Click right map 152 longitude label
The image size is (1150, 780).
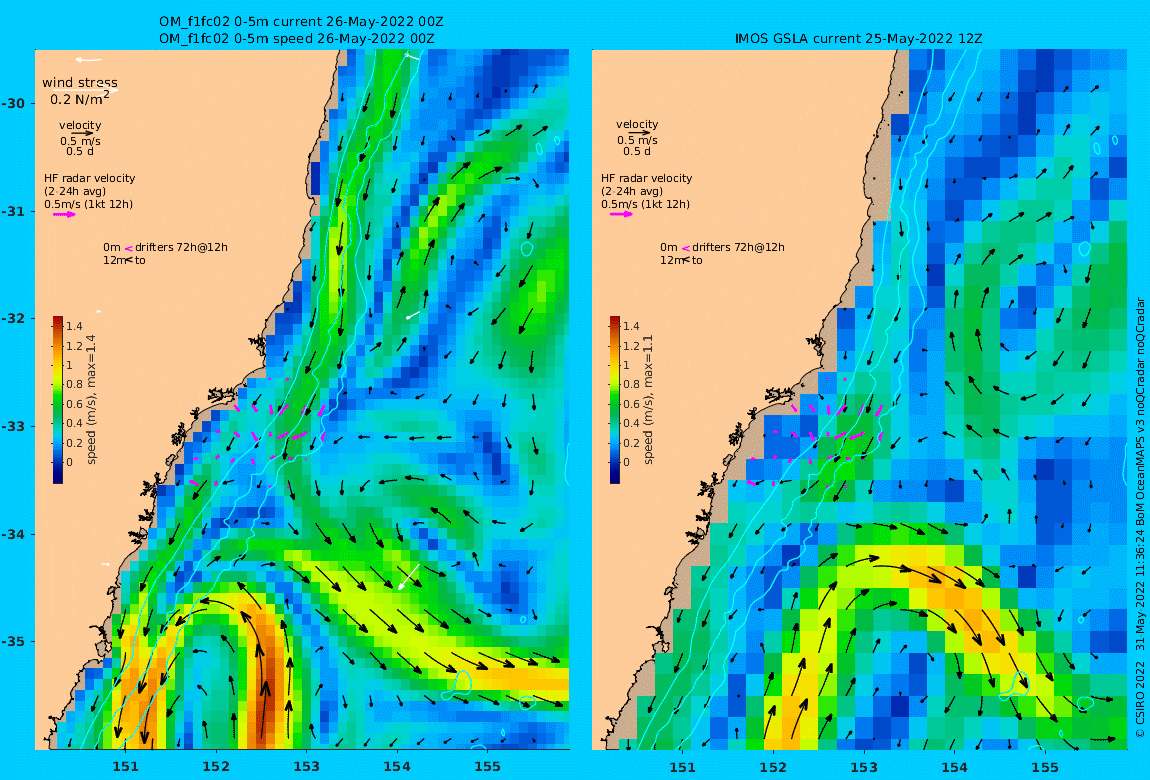[773, 768]
